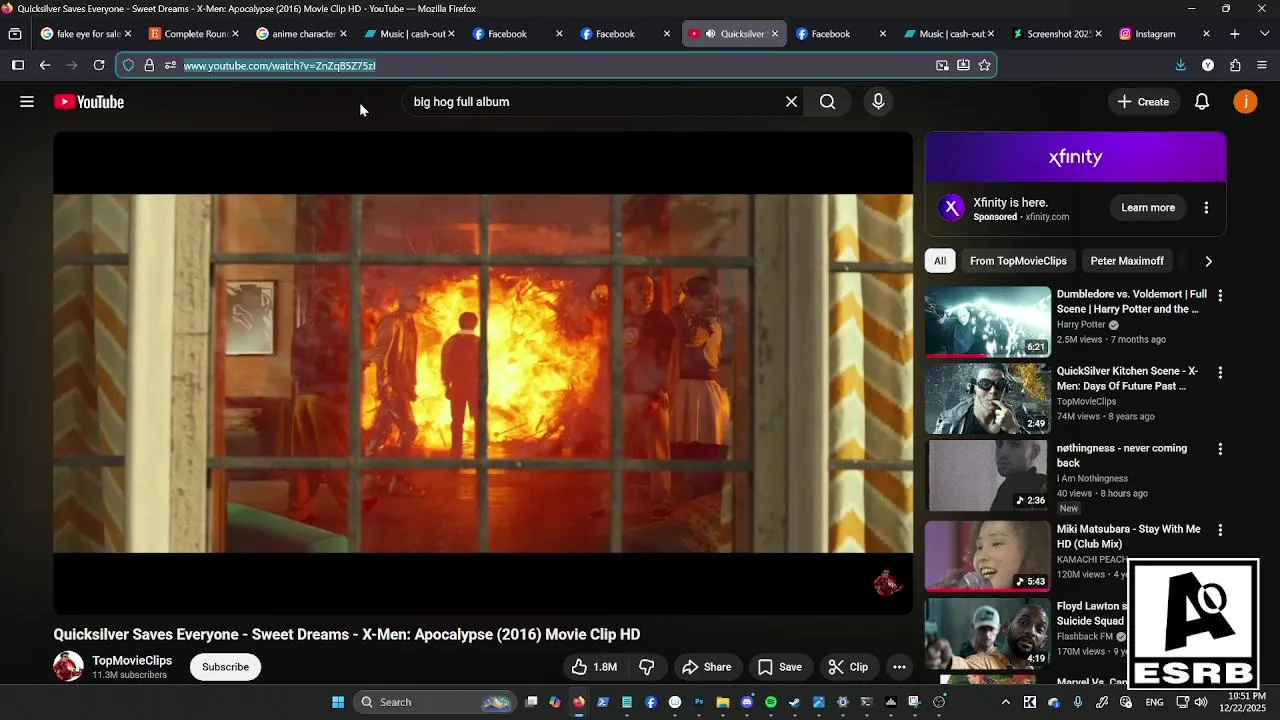
Task: Click the video player frame
Action: (x=483, y=373)
